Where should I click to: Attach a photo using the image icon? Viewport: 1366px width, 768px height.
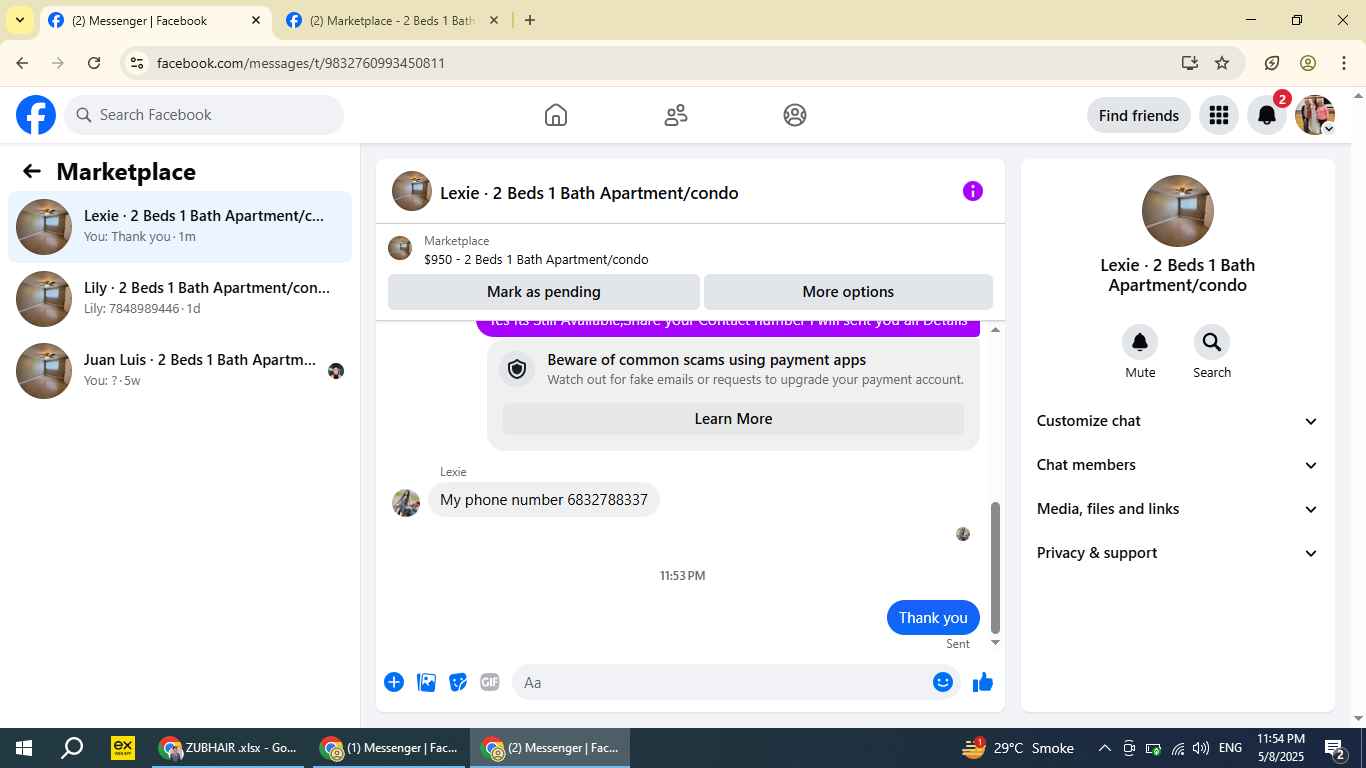427,682
